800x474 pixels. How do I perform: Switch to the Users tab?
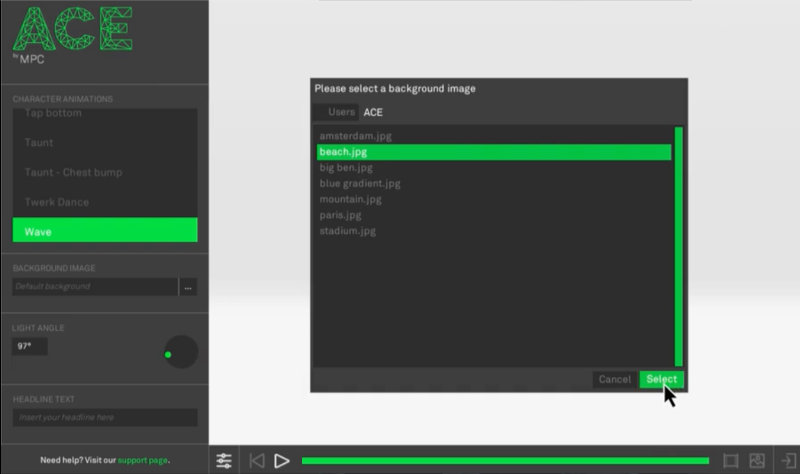click(341, 112)
